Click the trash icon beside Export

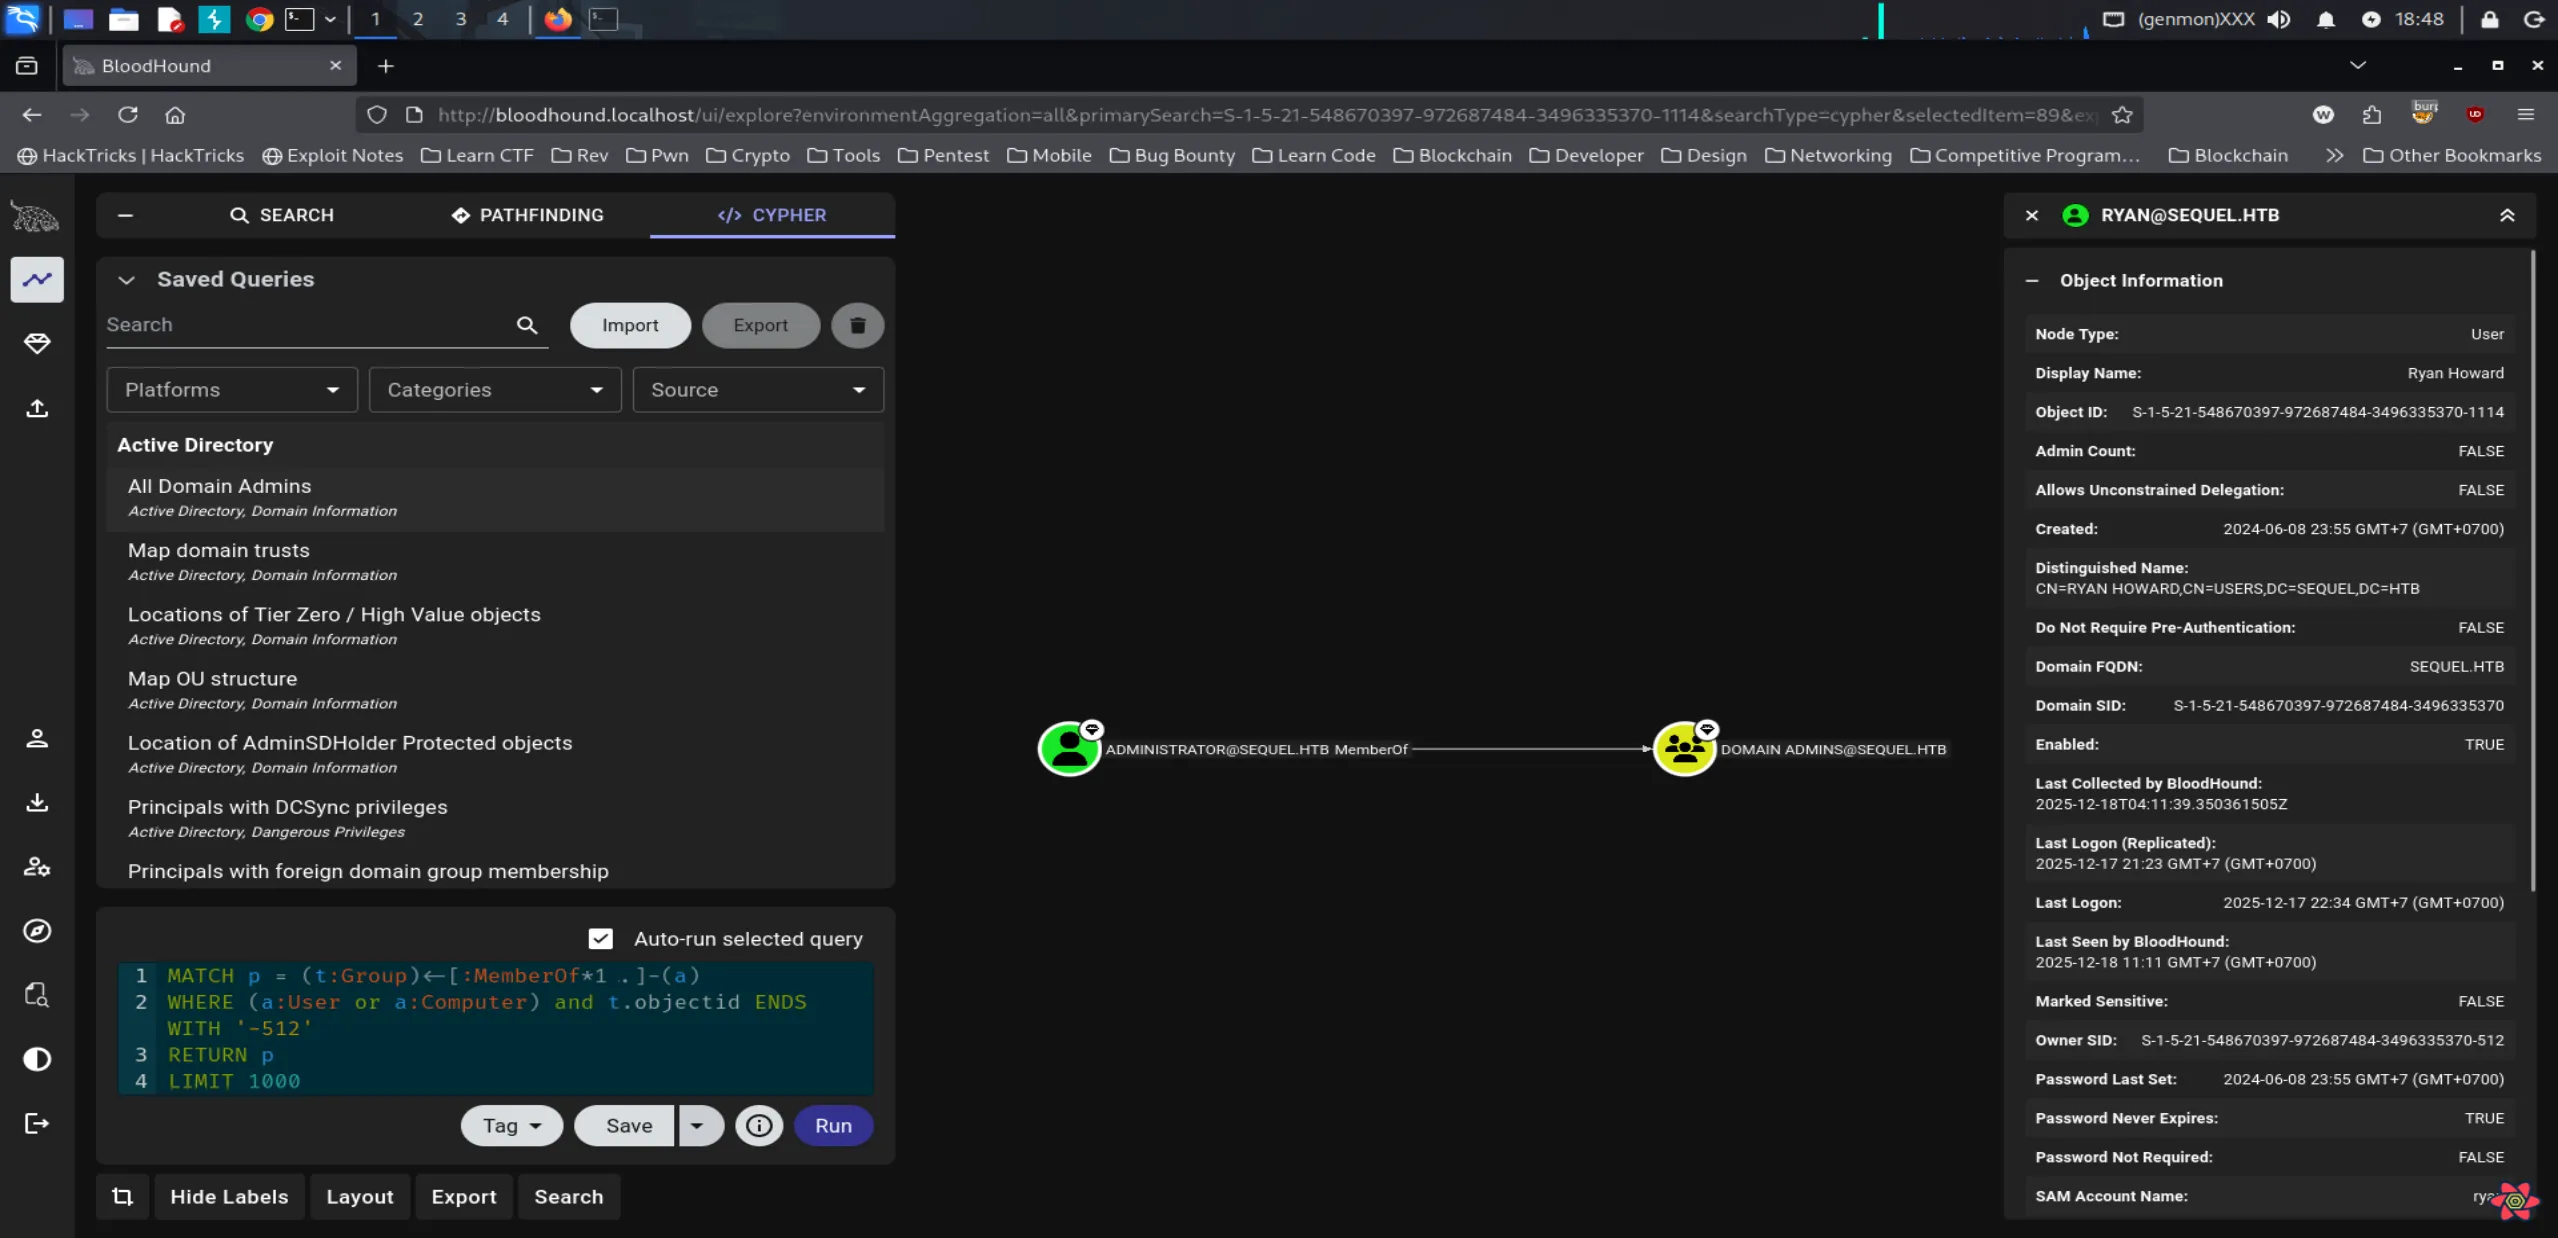(x=857, y=325)
